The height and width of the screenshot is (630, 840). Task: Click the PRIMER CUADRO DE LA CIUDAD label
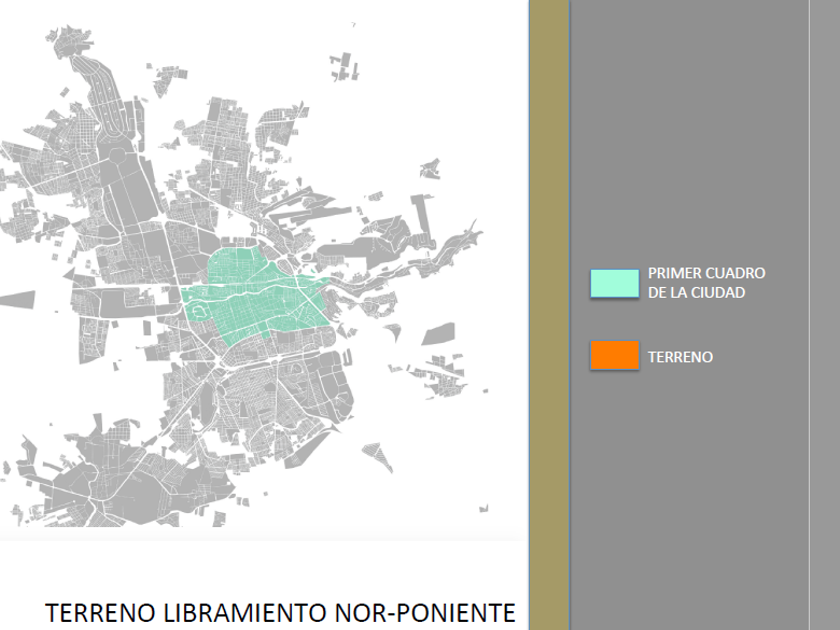pyautogui.click(x=706, y=280)
